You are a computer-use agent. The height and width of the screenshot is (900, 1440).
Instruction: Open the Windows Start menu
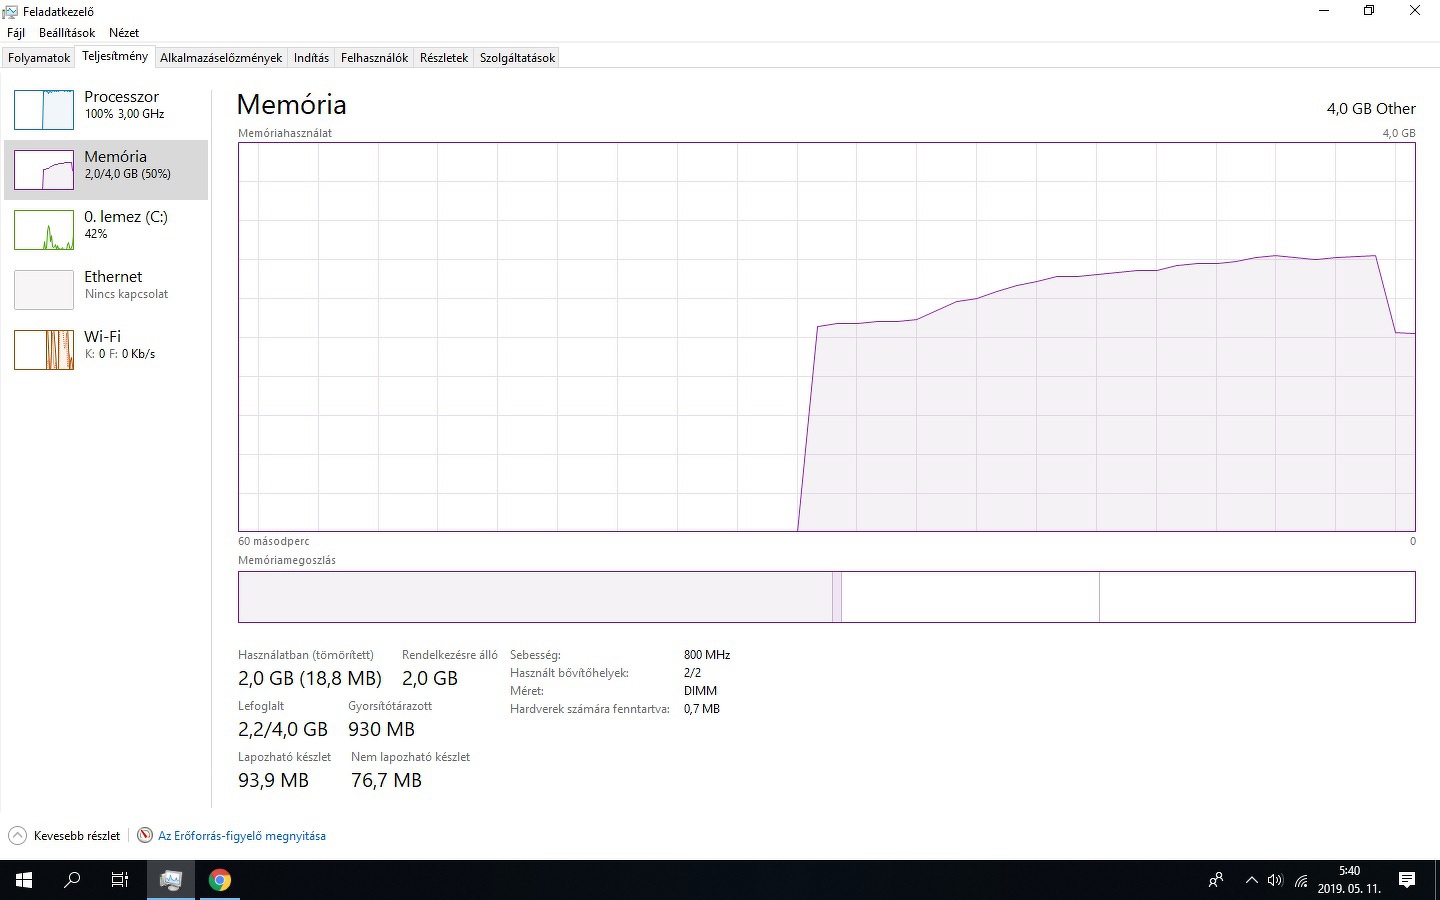coord(24,880)
